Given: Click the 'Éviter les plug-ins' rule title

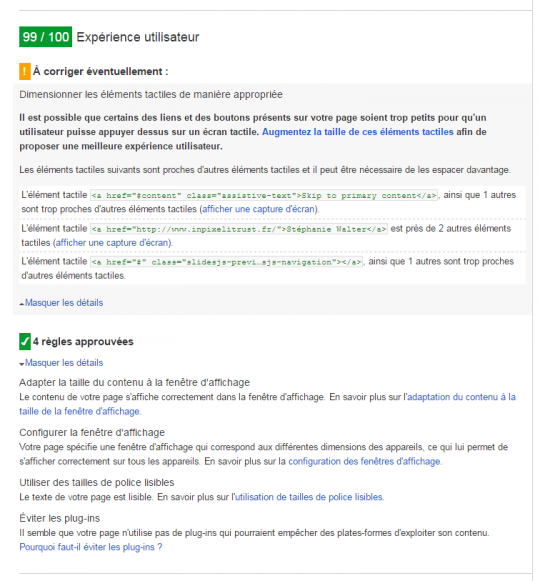Looking at the screenshot, I should 60,518.
